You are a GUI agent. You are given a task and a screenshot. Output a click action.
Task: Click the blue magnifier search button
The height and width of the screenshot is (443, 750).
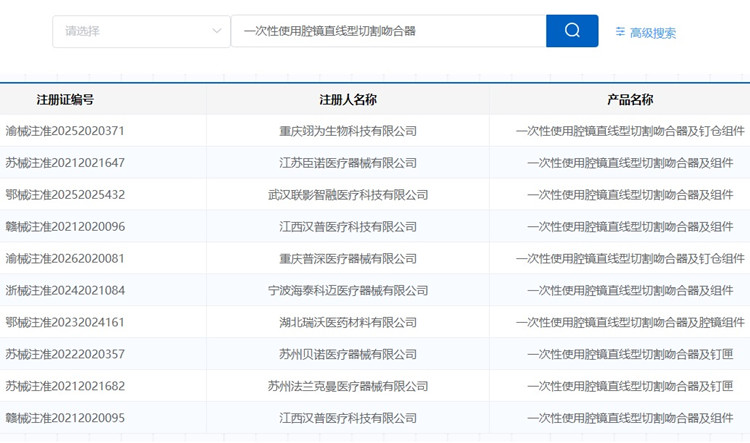pos(572,31)
